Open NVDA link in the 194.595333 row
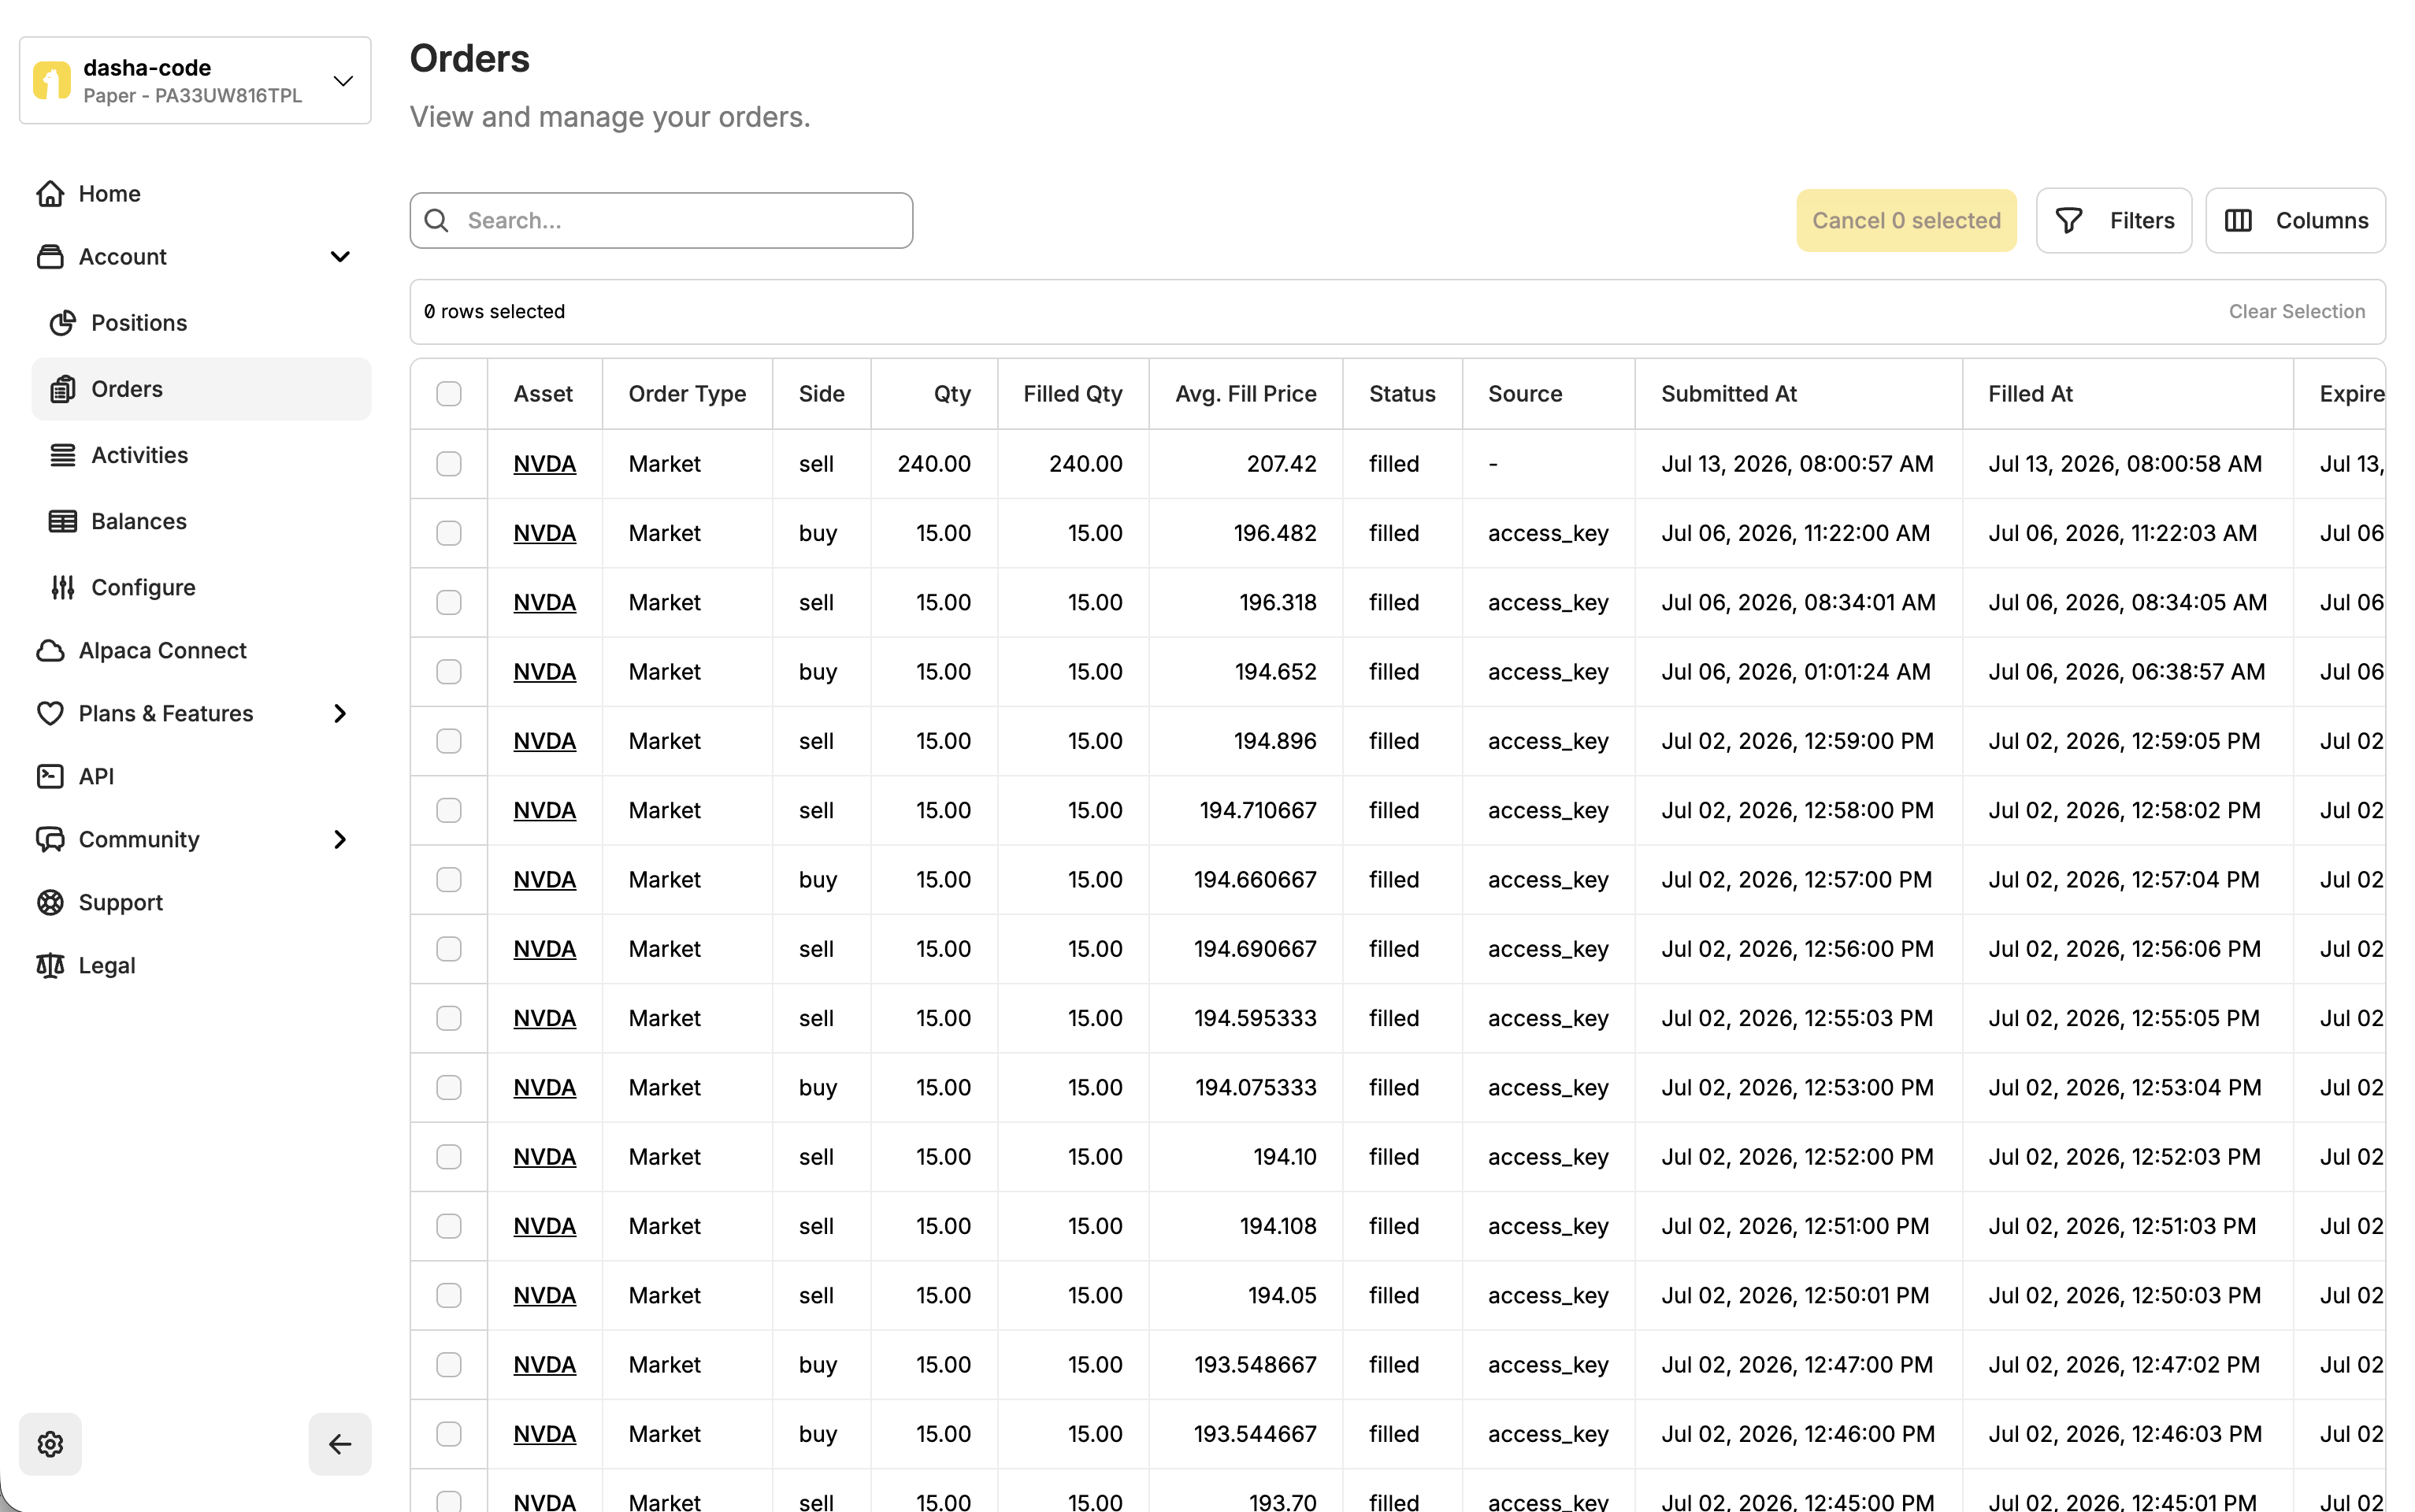The height and width of the screenshot is (1512, 2415). coord(545,1018)
